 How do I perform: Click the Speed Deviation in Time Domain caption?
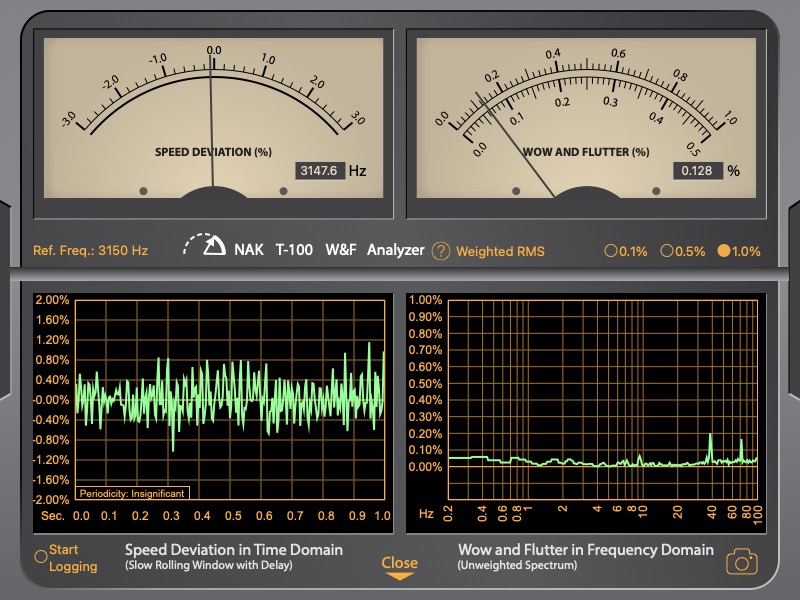coord(234,550)
